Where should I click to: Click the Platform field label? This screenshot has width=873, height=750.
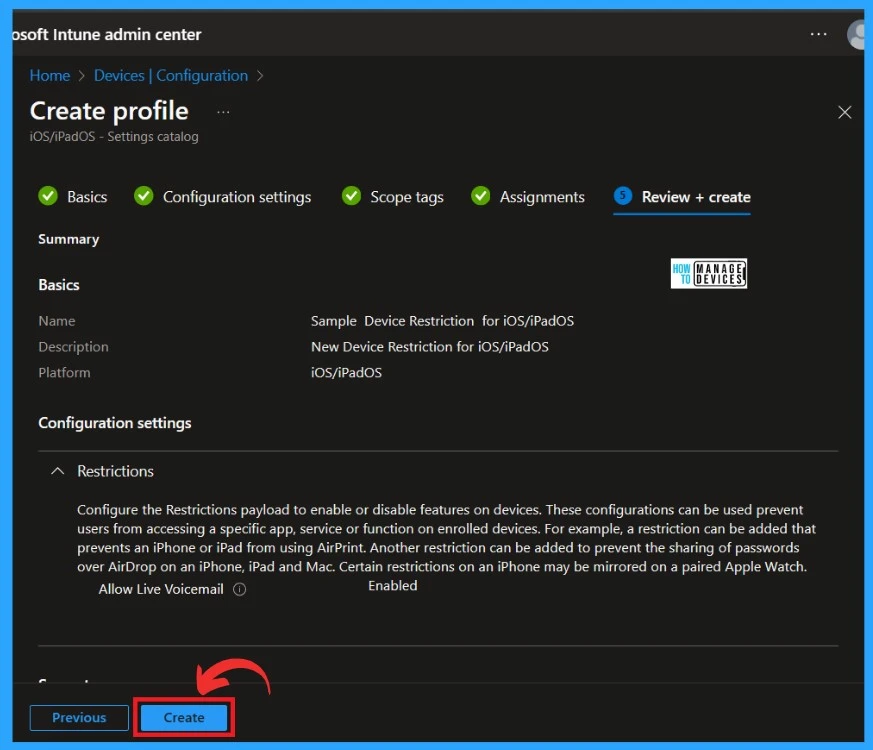pyautogui.click(x=64, y=372)
